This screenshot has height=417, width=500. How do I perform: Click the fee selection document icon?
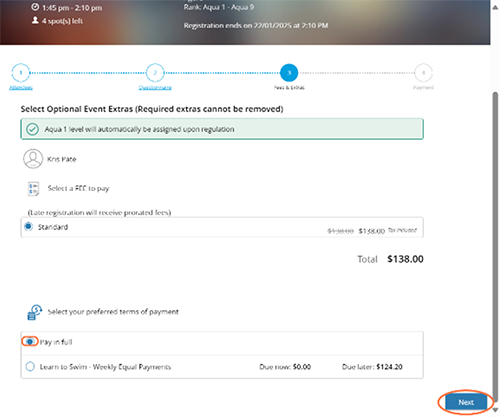click(34, 189)
